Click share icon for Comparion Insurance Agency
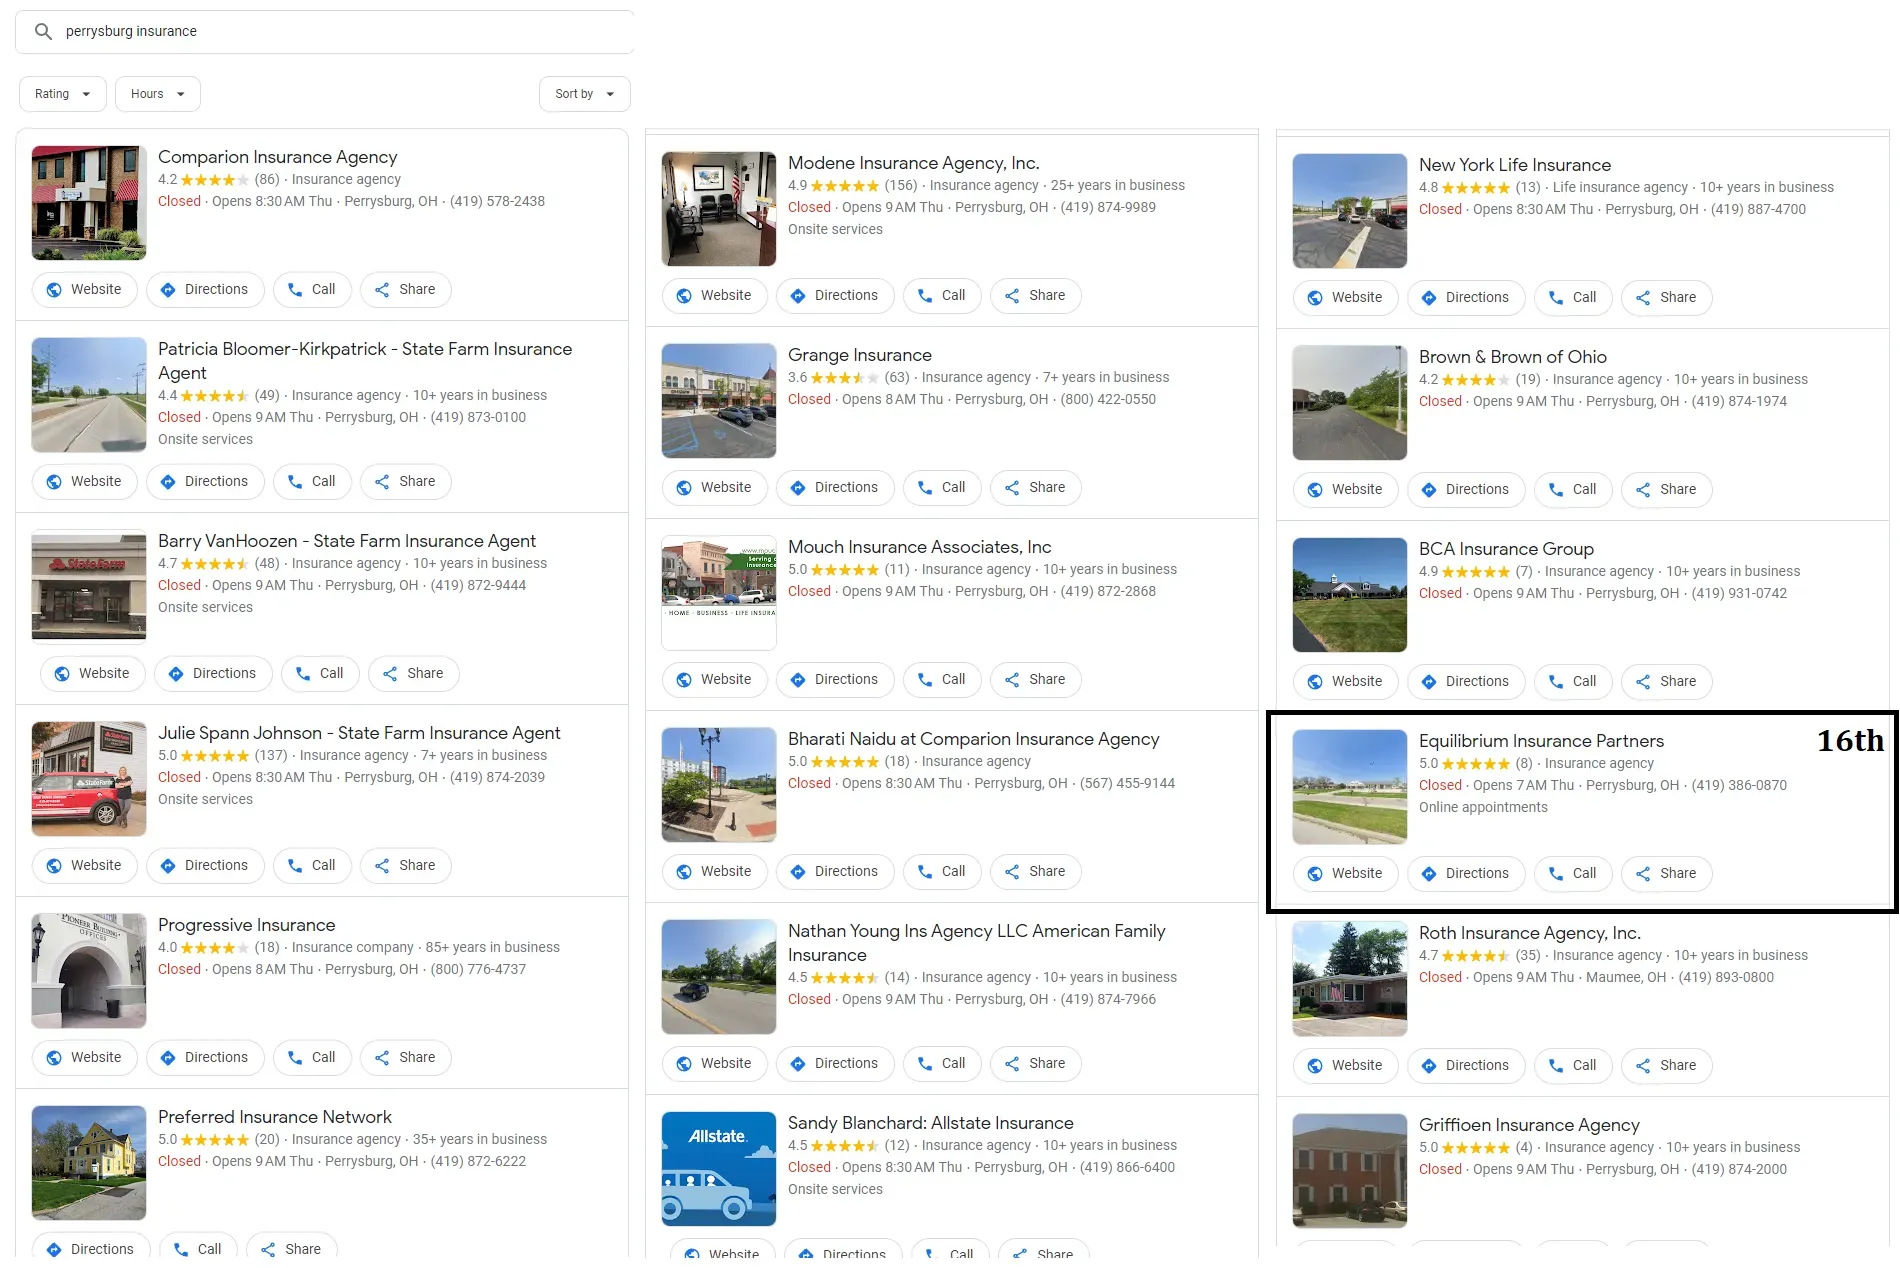1900x1268 pixels. tap(382, 290)
